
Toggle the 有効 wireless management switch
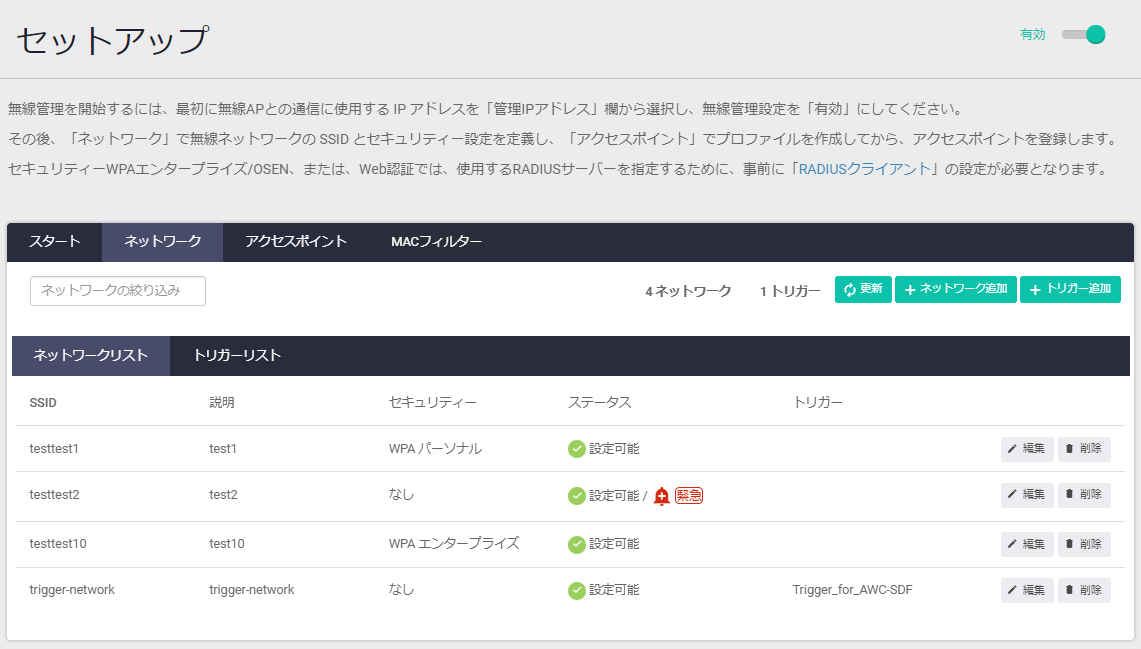1084,35
